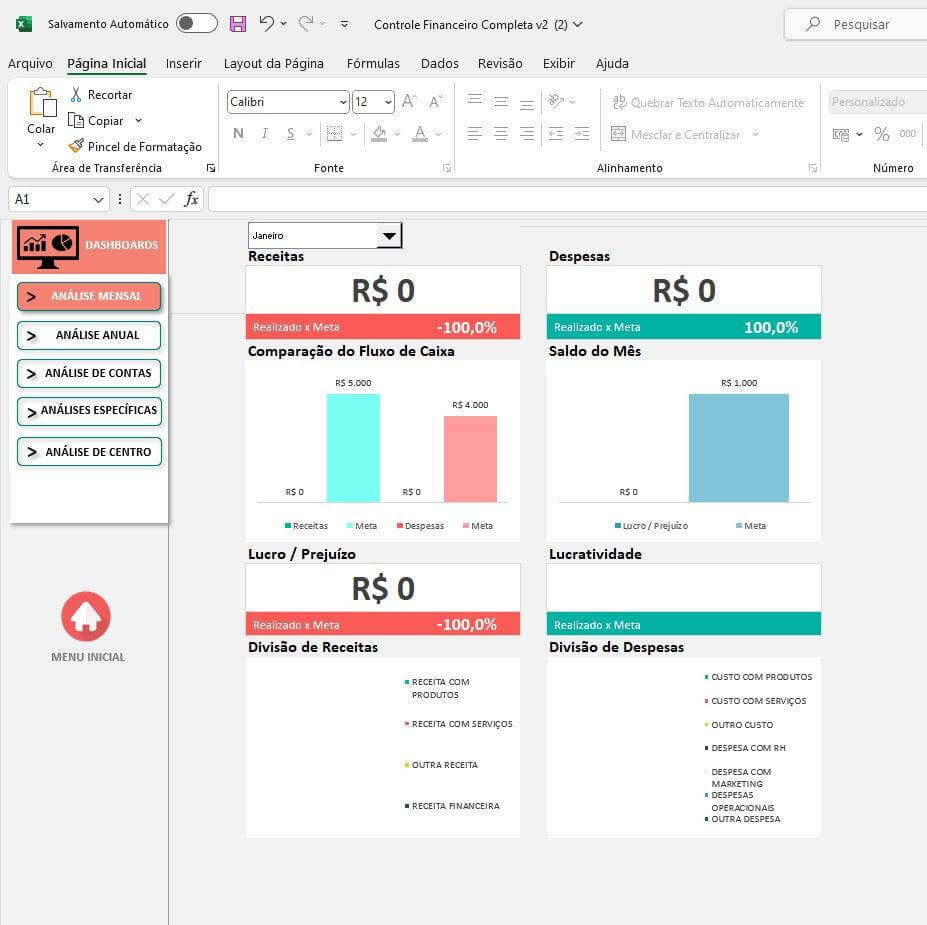Toggle italic I formatting
The width and height of the screenshot is (927, 925).
[x=265, y=134]
